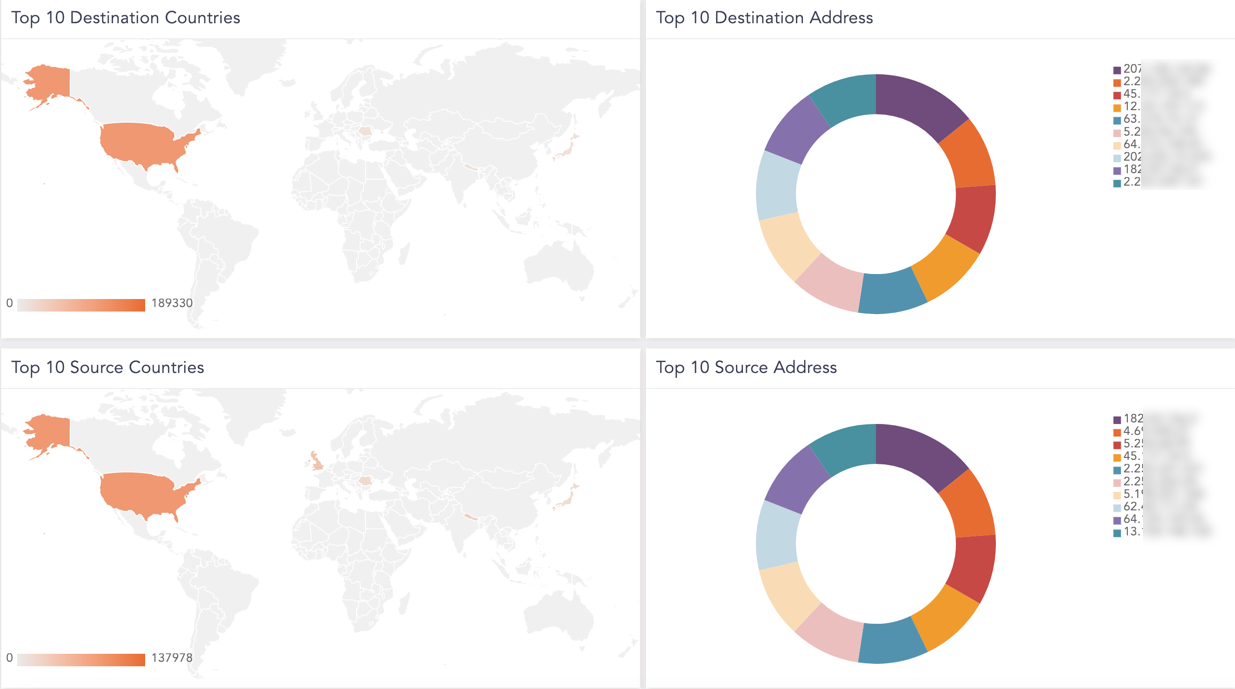Click the orange '12.' legend swatch in Destination Address
Image resolution: width=1235 pixels, height=689 pixels.
tap(1117, 108)
